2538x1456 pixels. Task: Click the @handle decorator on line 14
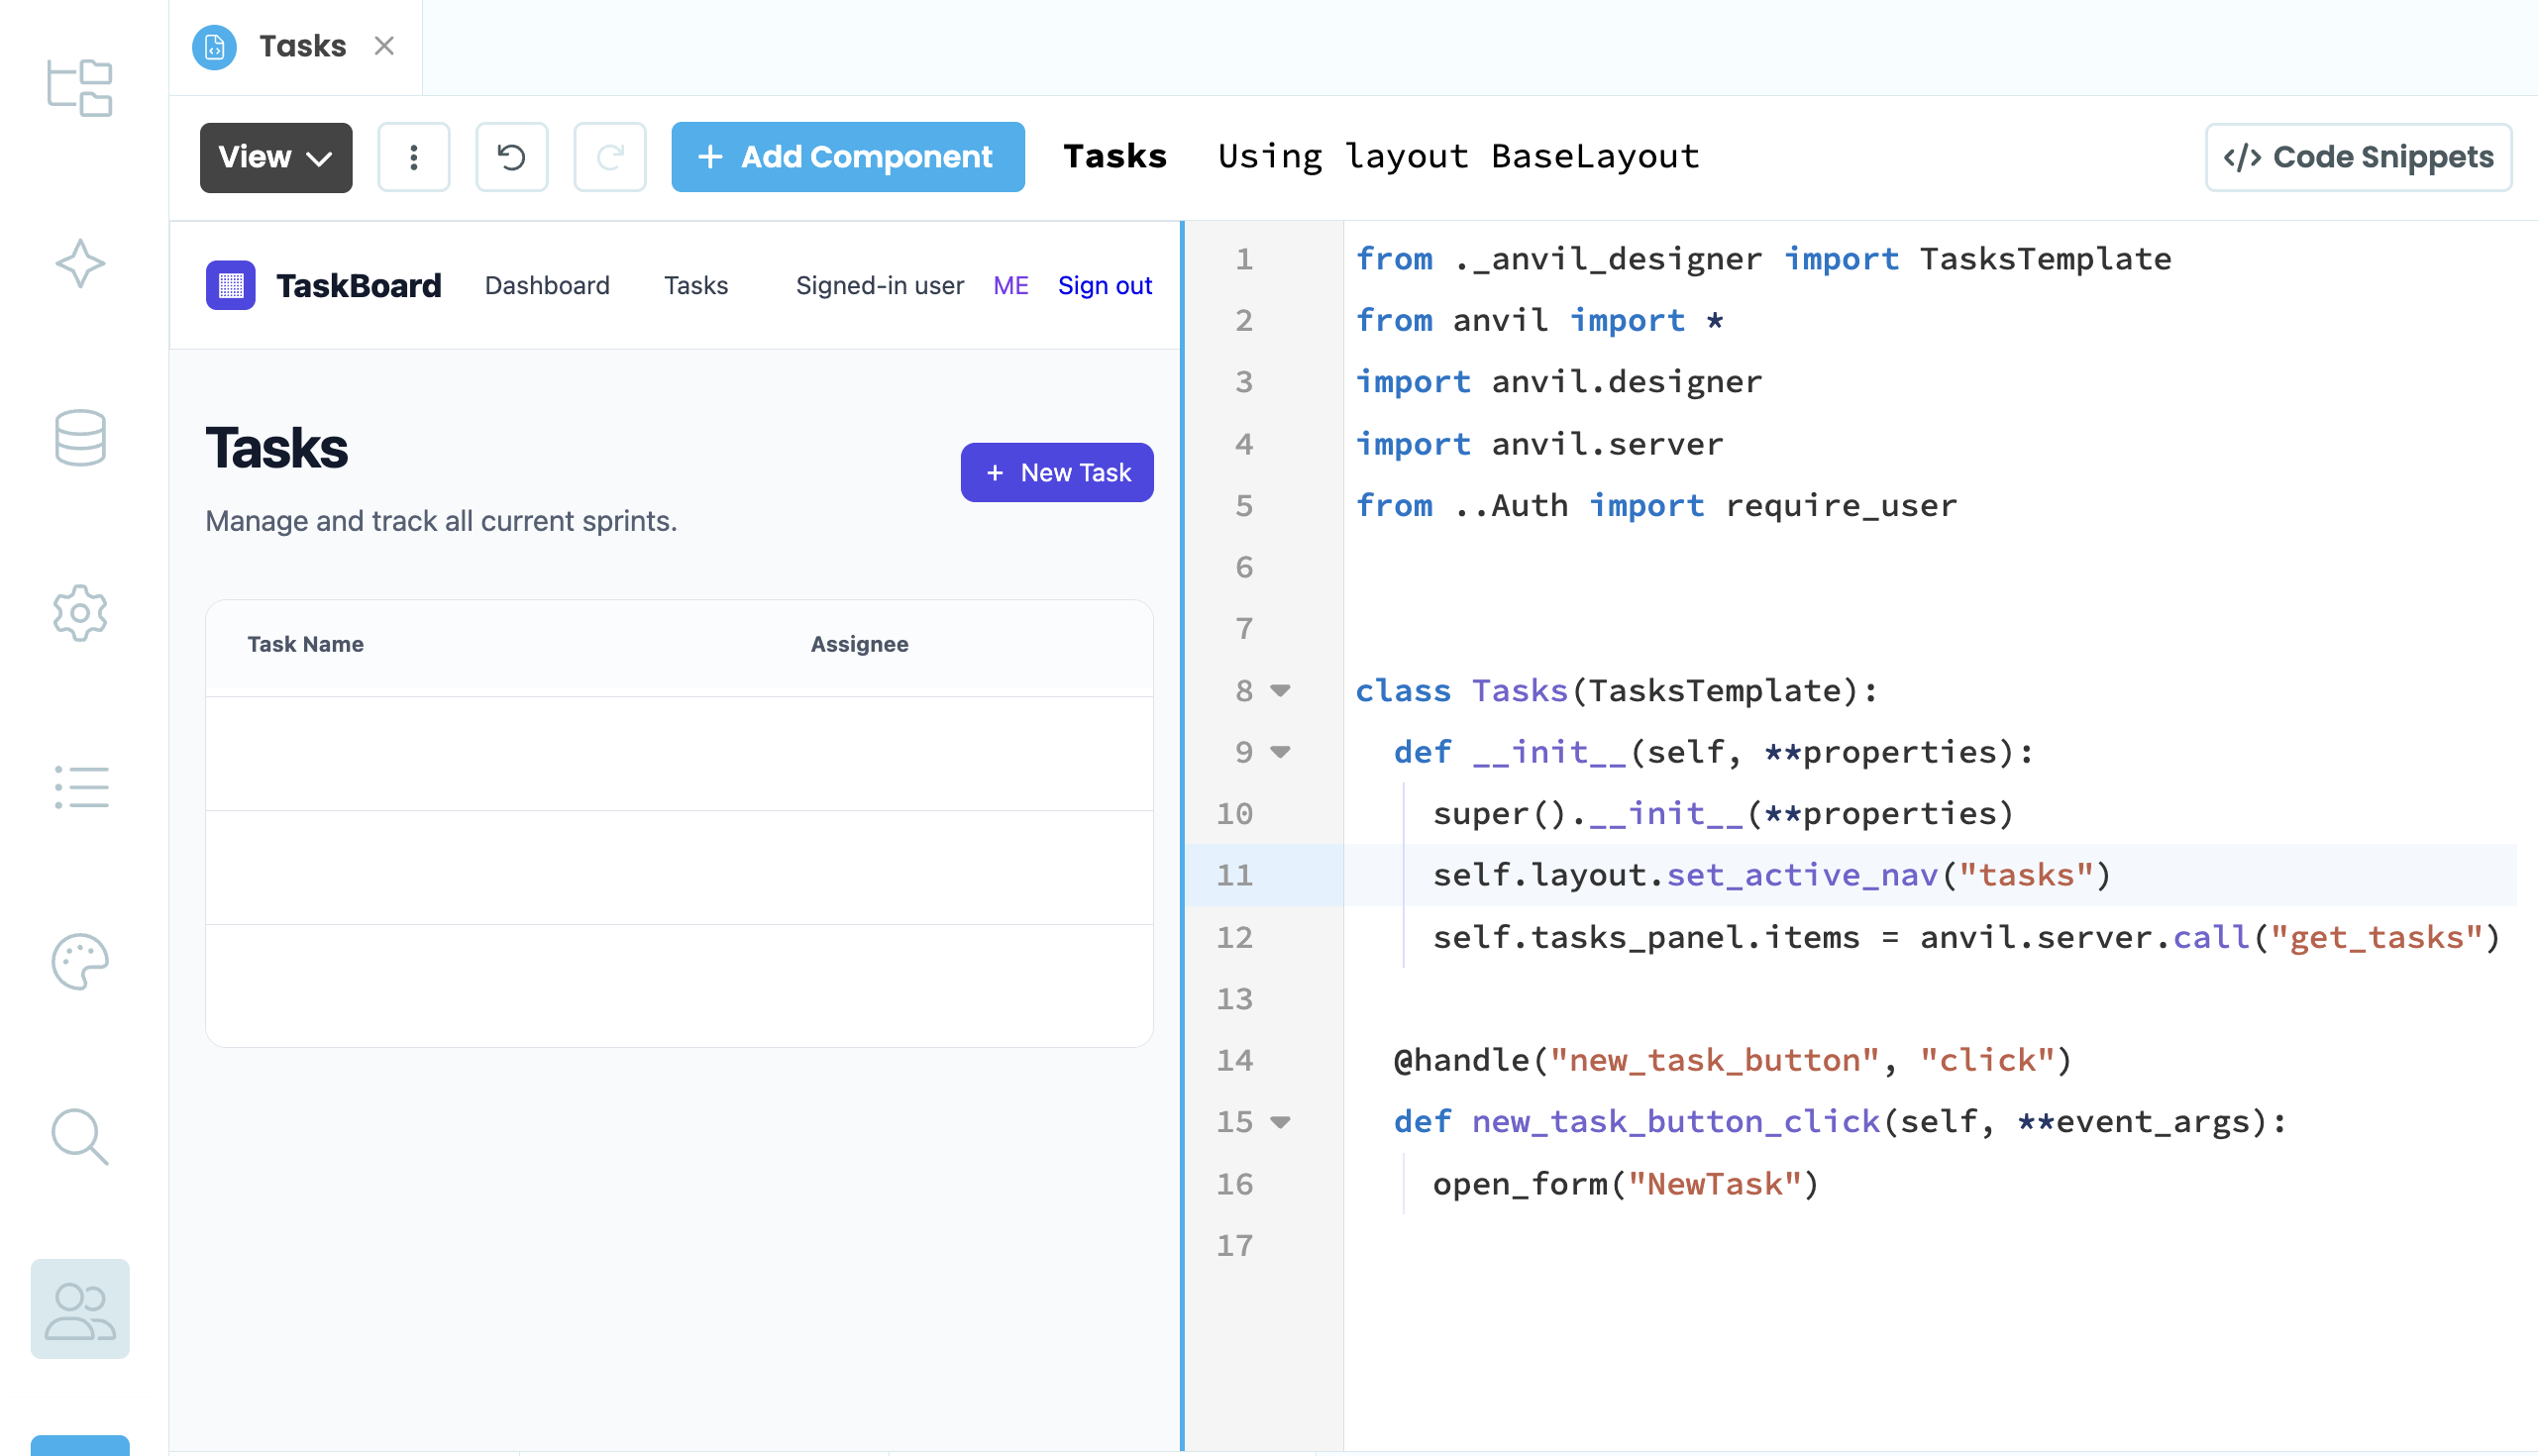click(x=1732, y=1060)
